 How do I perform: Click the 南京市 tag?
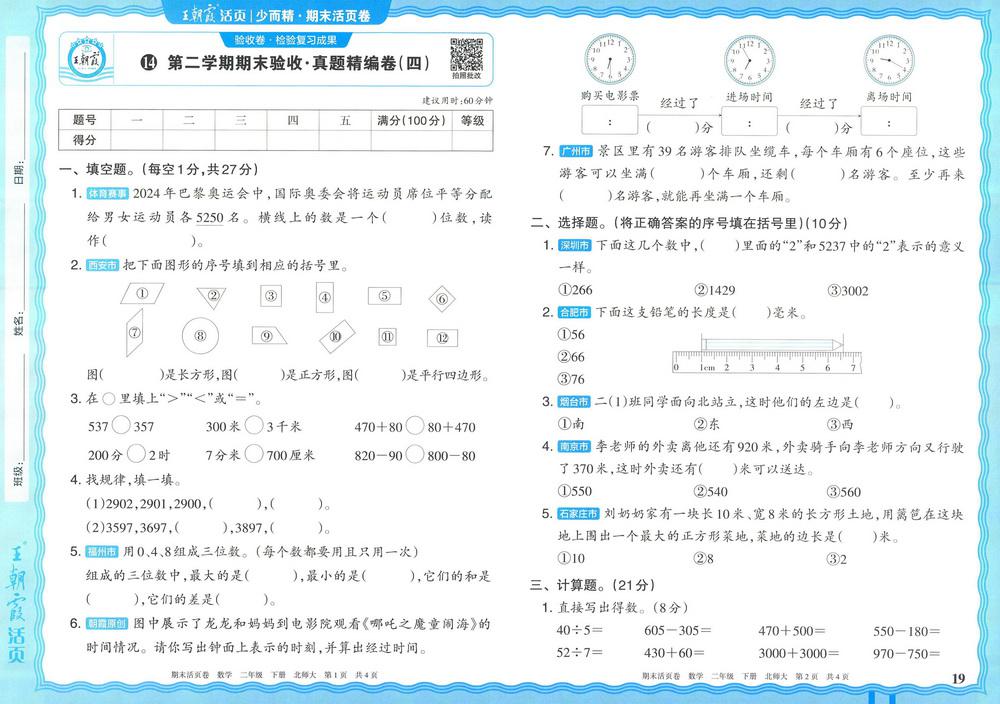[x=575, y=446]
